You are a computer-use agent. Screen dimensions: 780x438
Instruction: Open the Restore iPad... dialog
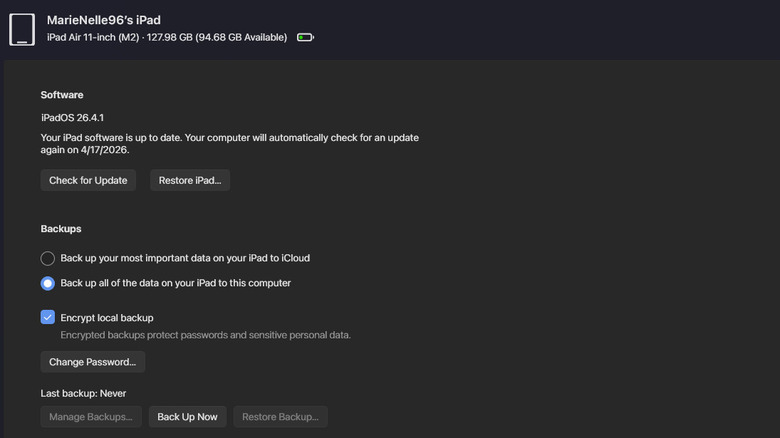190,180
